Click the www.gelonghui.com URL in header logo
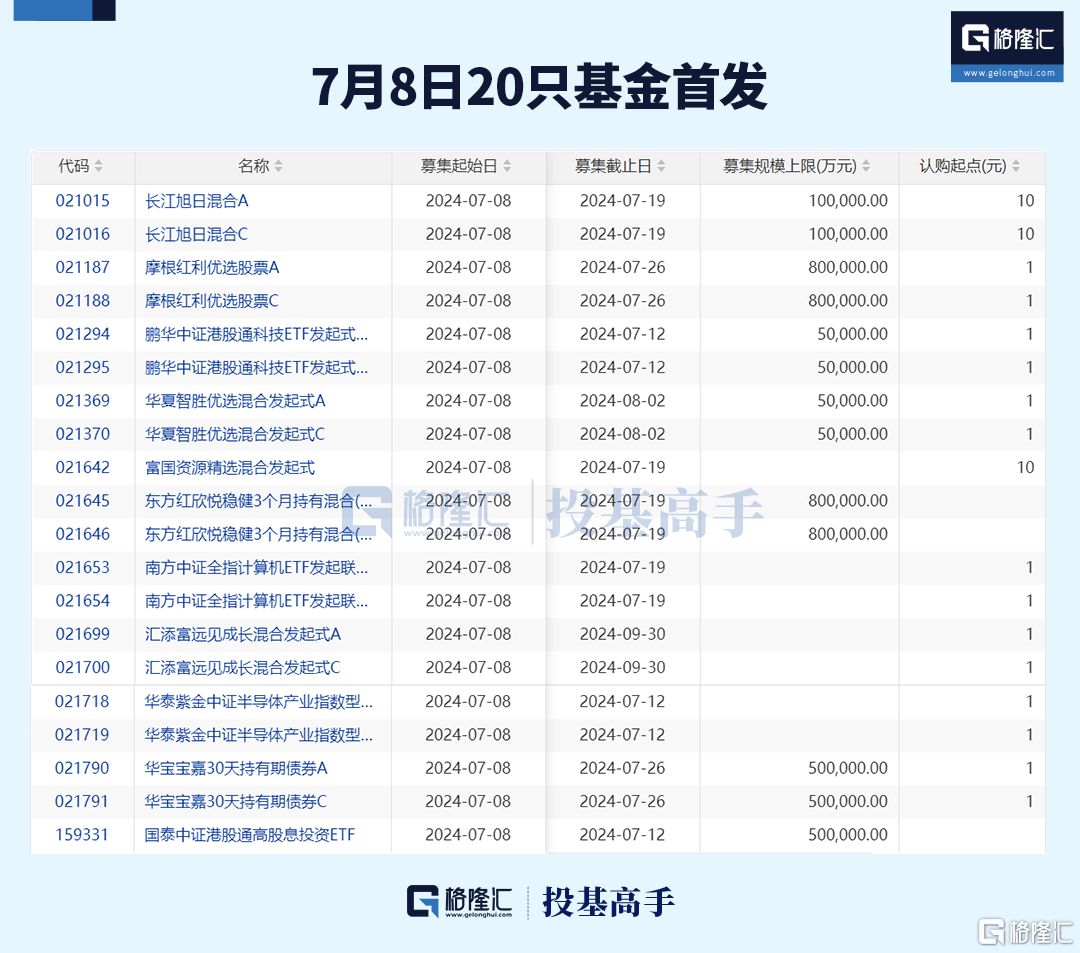This screenshot has height=953, width=1080. [1009, 73]
